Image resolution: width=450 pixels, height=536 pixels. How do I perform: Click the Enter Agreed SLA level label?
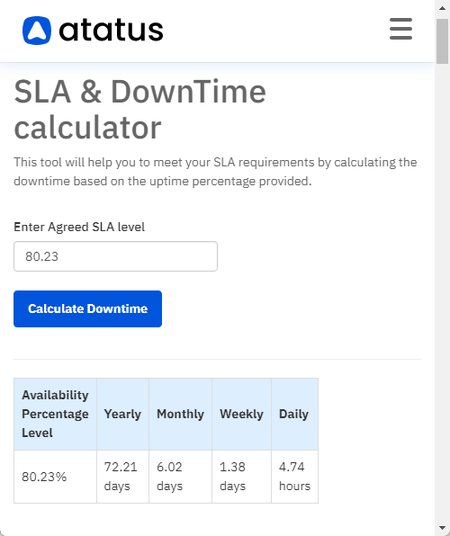click(79, 227)
